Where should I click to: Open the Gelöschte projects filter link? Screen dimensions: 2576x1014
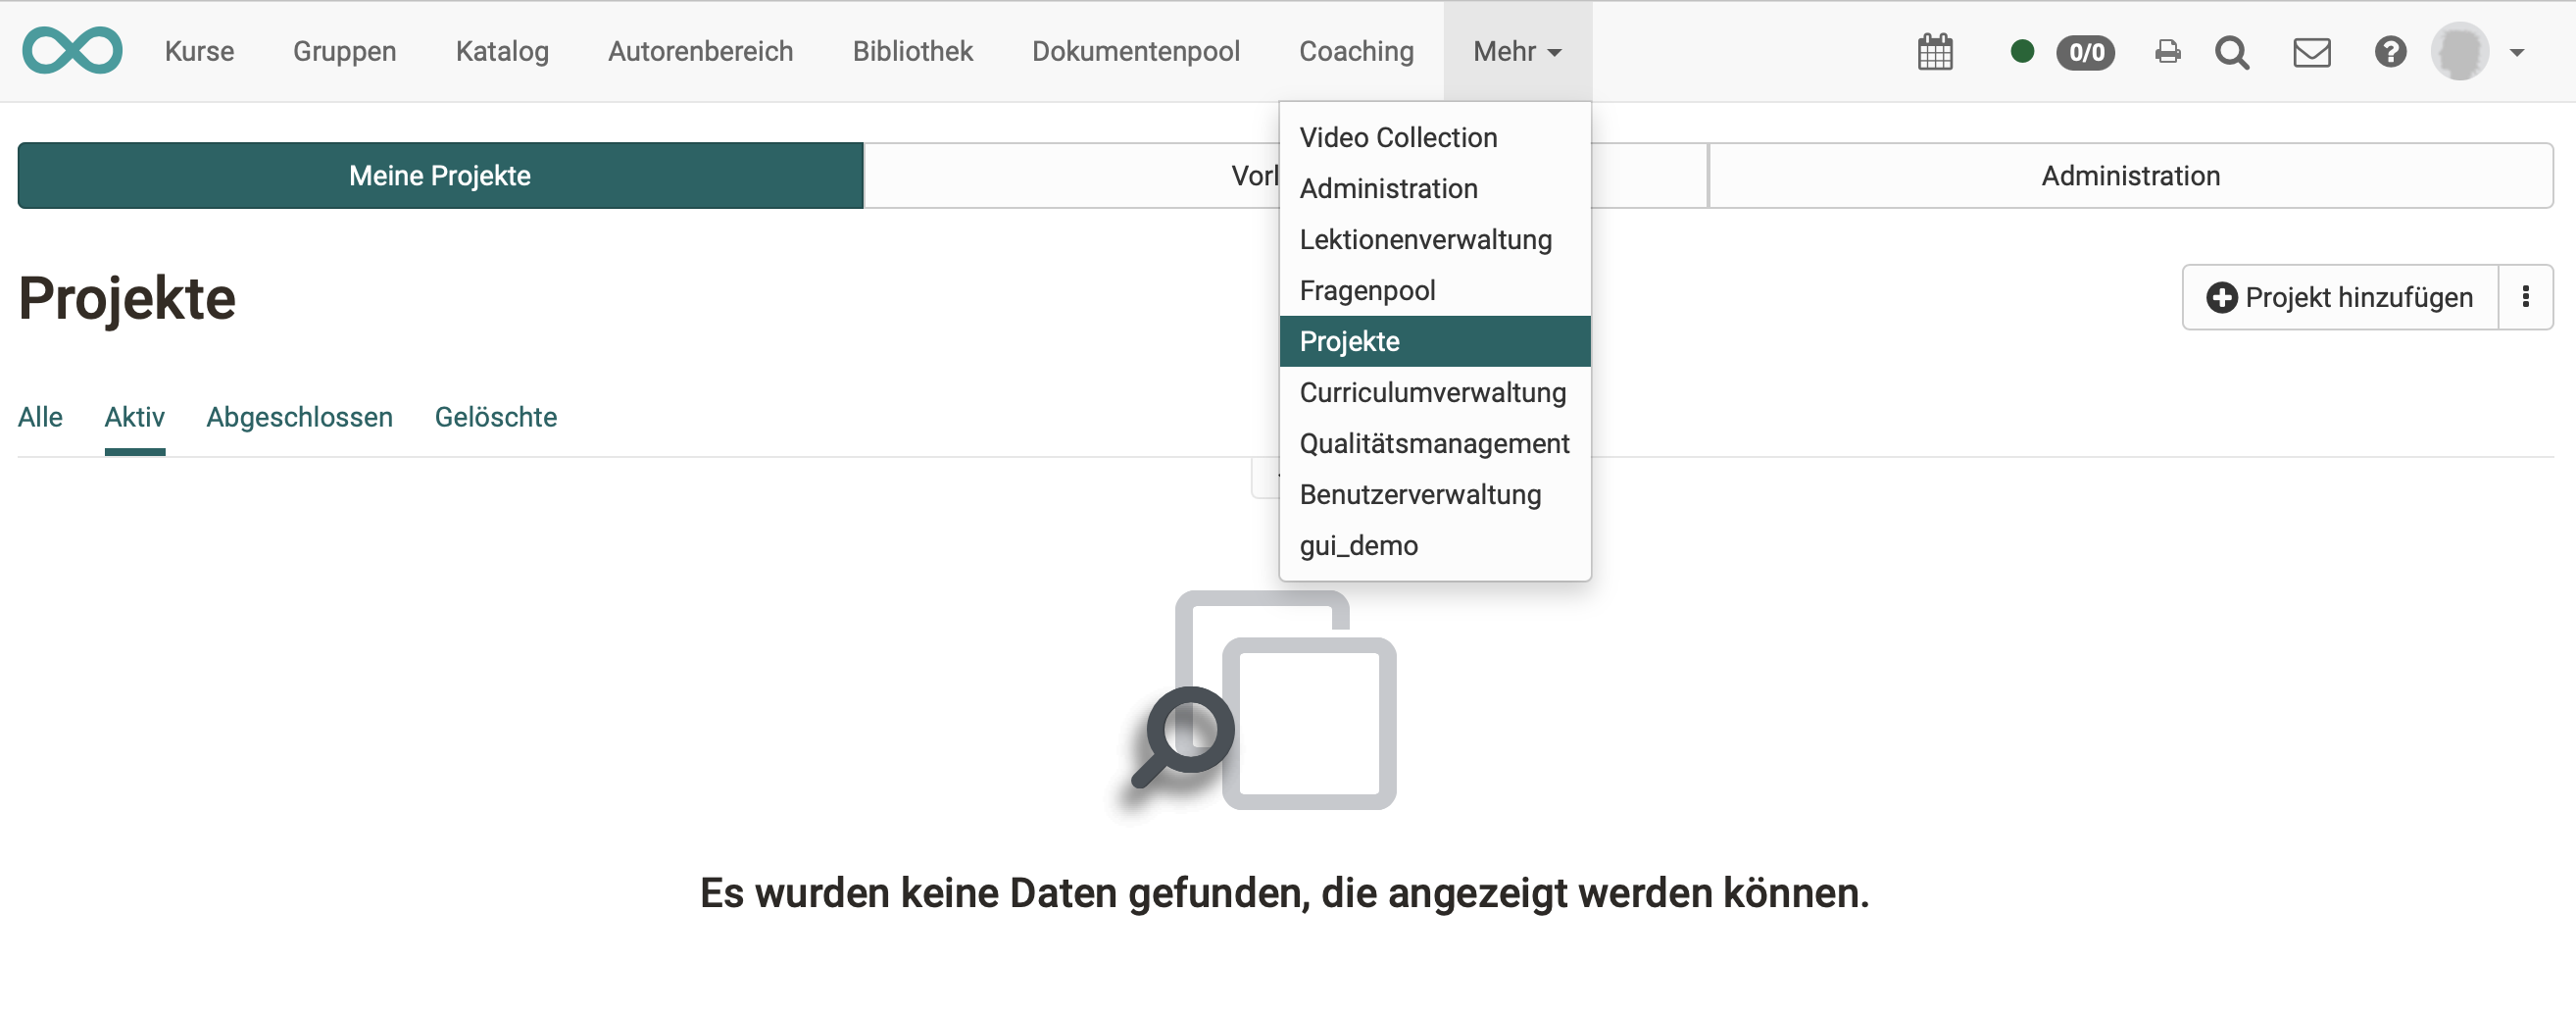495,417
